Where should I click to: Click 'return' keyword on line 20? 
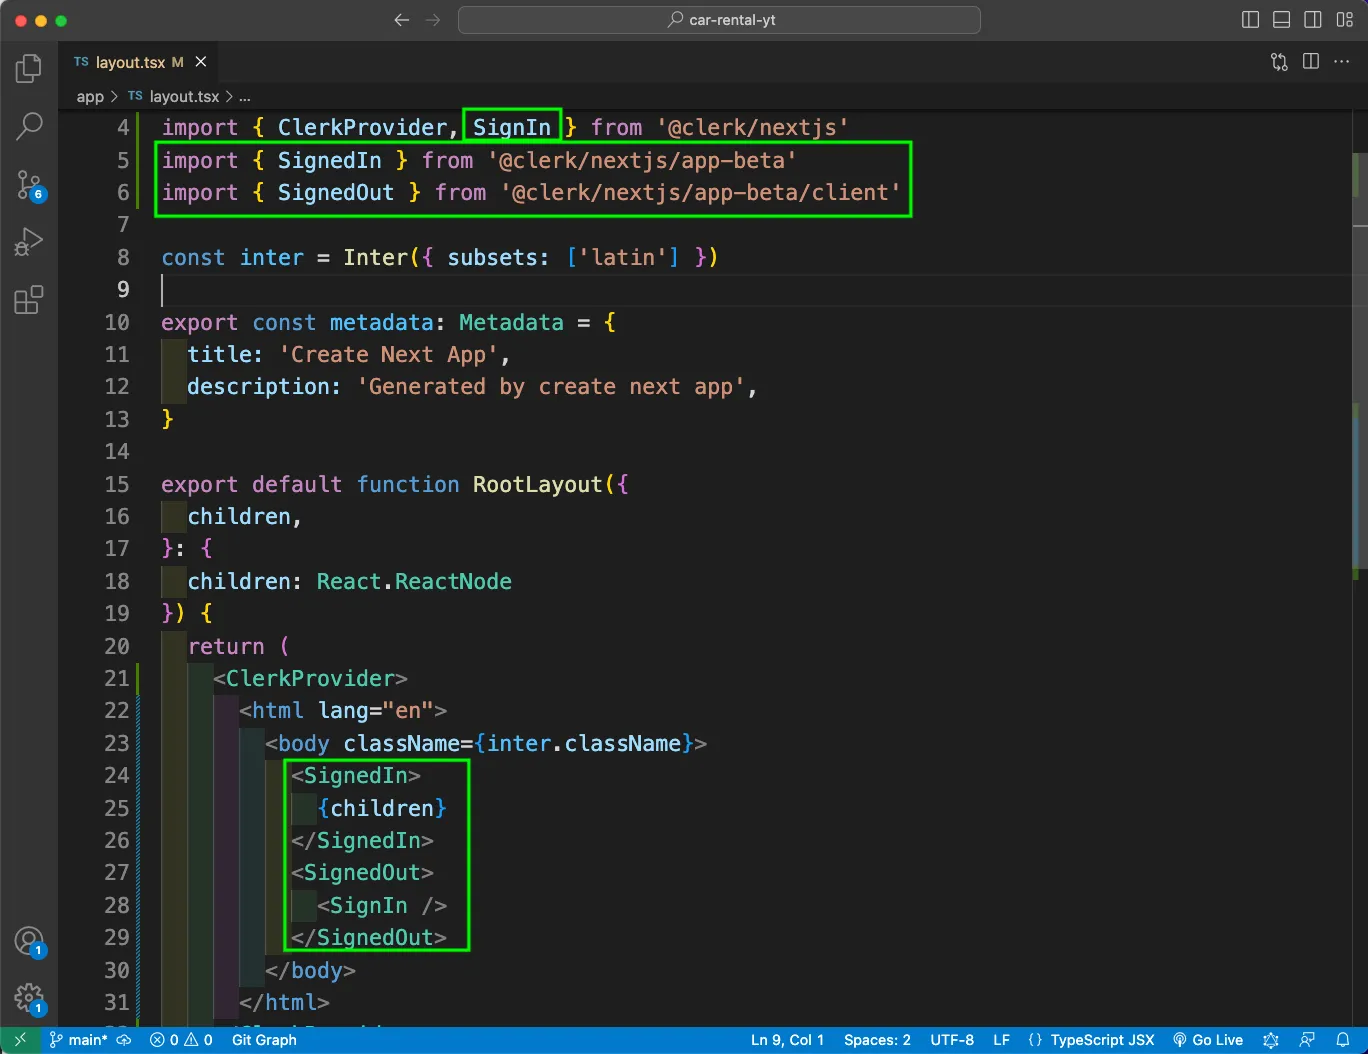[x=226, y=647]
